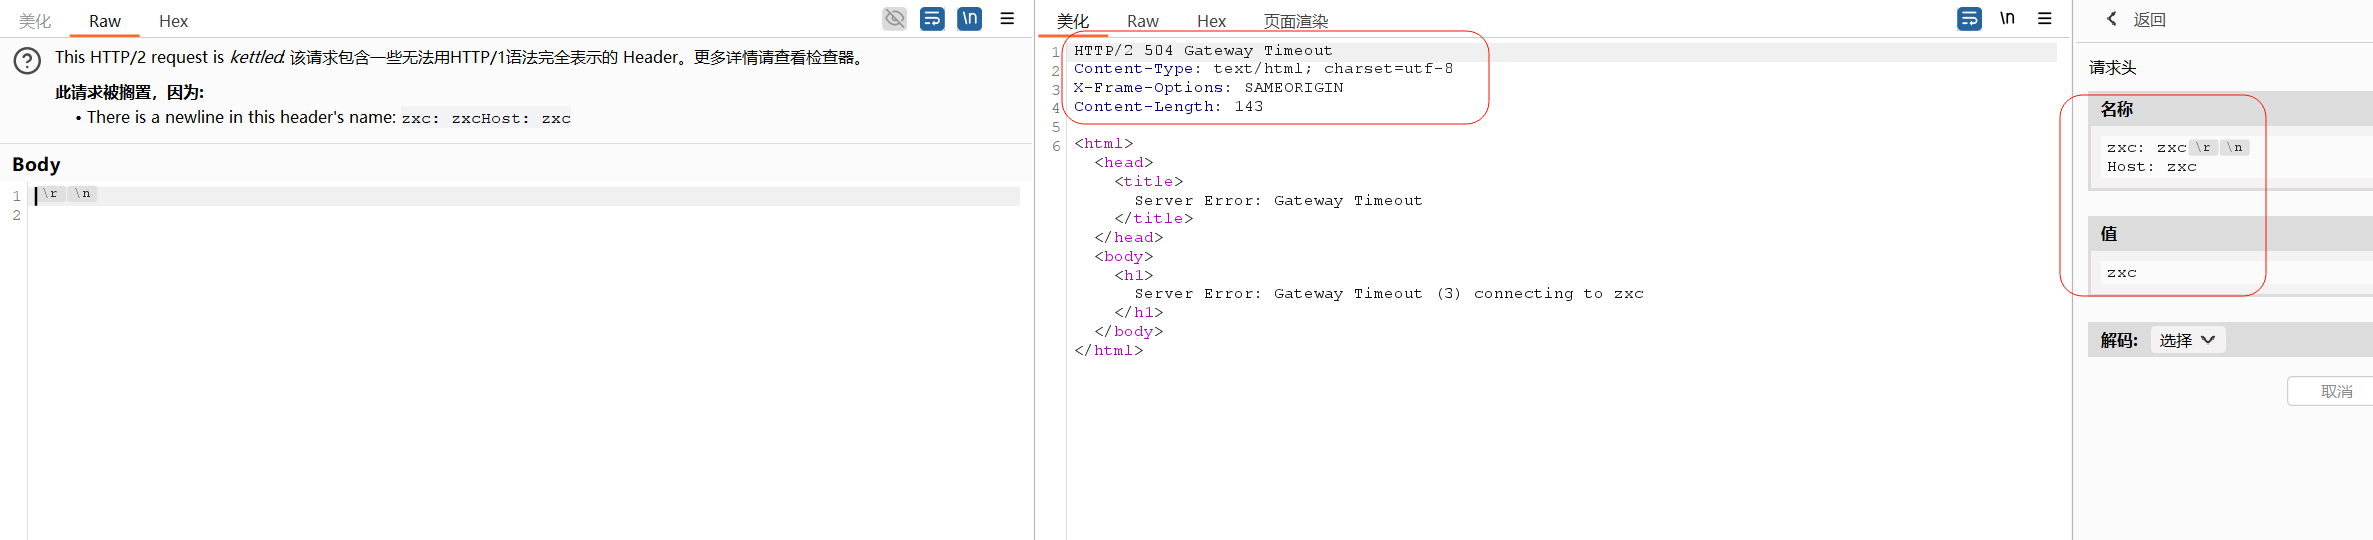The image size is (2373, 540).
Task: Click the <h1> opening tag line
Action: coord(1134,276)
